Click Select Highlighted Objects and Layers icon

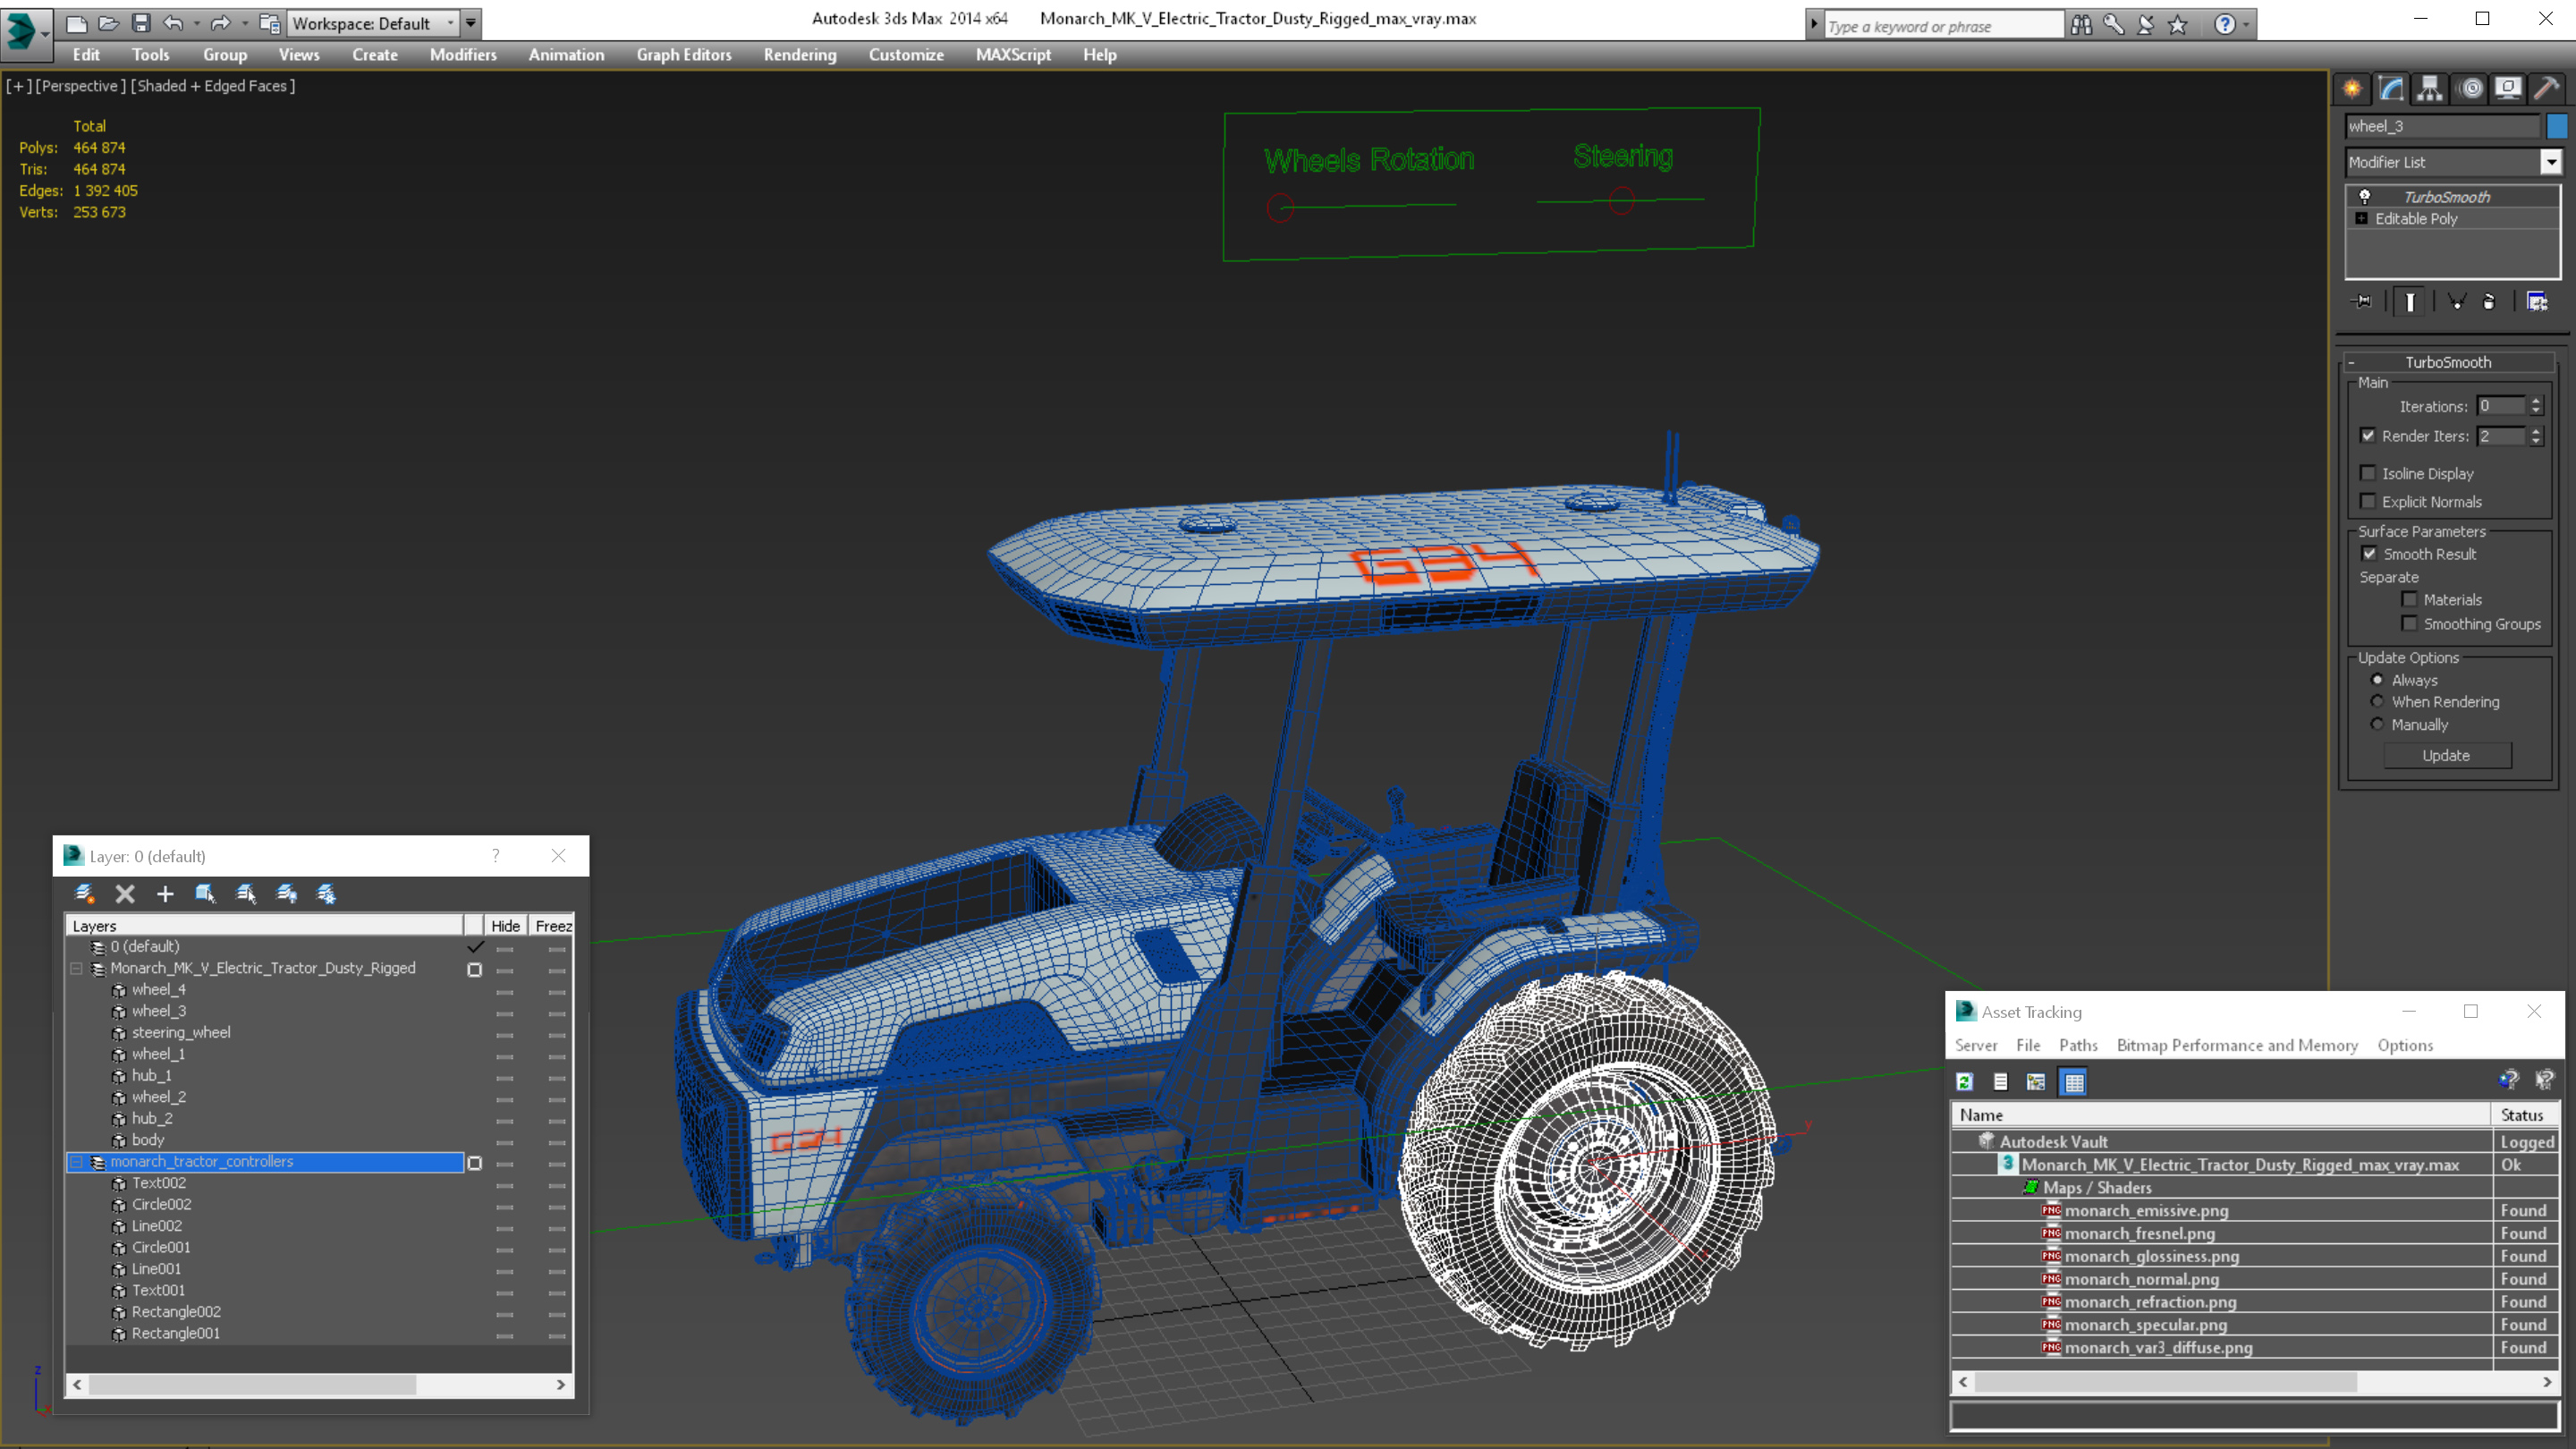coord(205,894)
